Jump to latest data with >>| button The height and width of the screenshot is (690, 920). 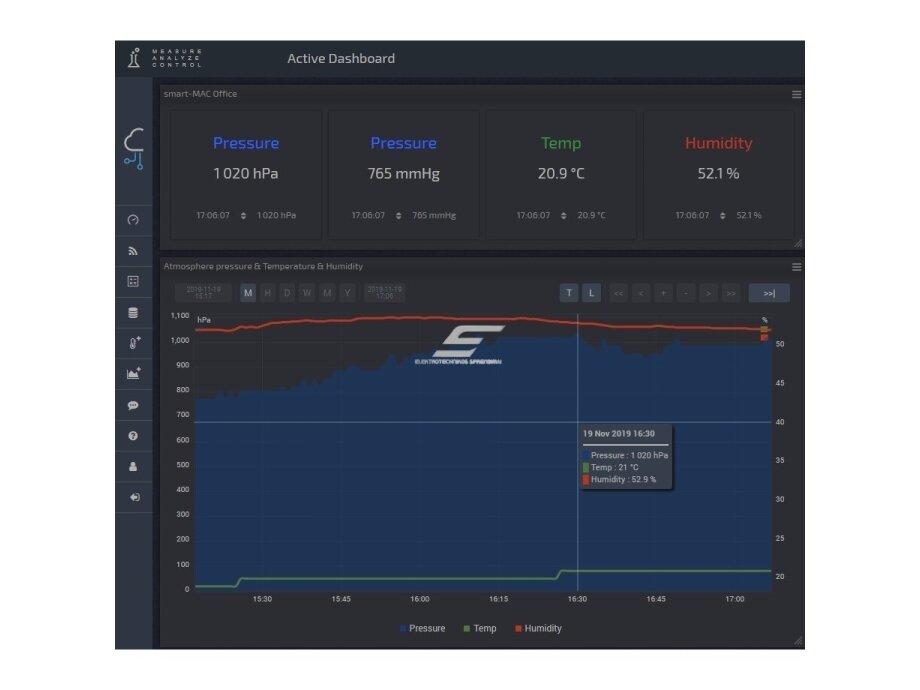click(x=769, y=293)
